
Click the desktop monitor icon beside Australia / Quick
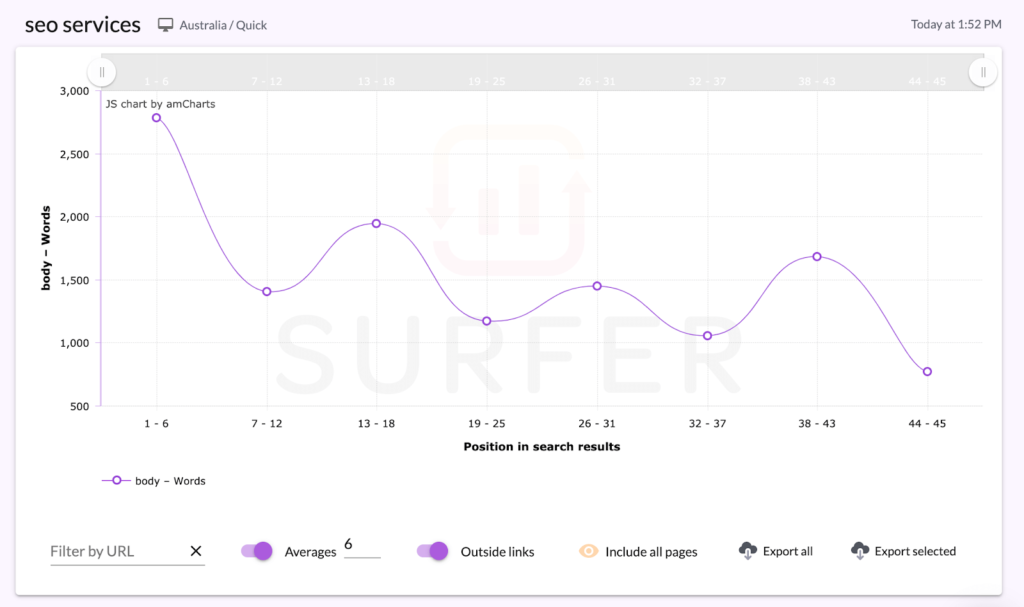166,25
